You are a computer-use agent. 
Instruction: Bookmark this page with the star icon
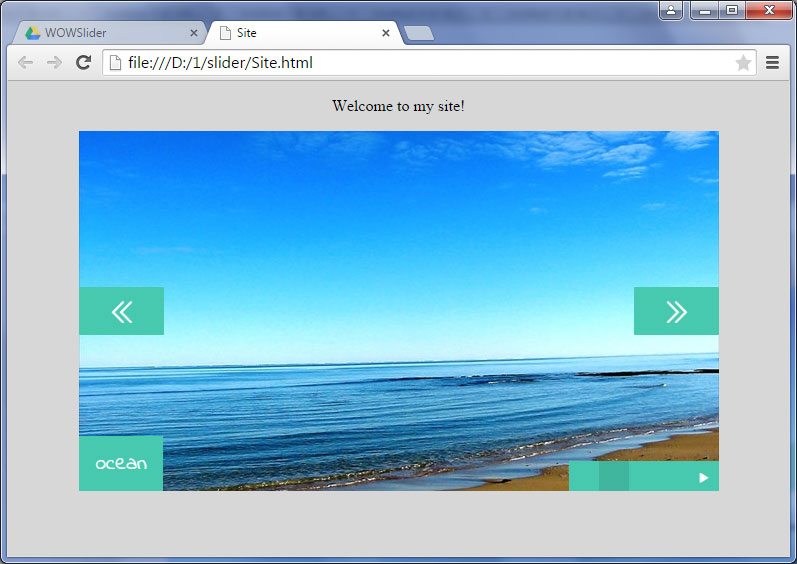point(743,62)
